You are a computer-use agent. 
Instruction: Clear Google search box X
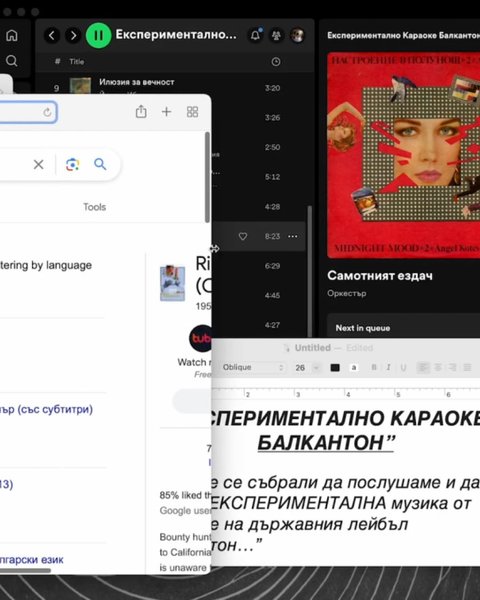(38, 165)
